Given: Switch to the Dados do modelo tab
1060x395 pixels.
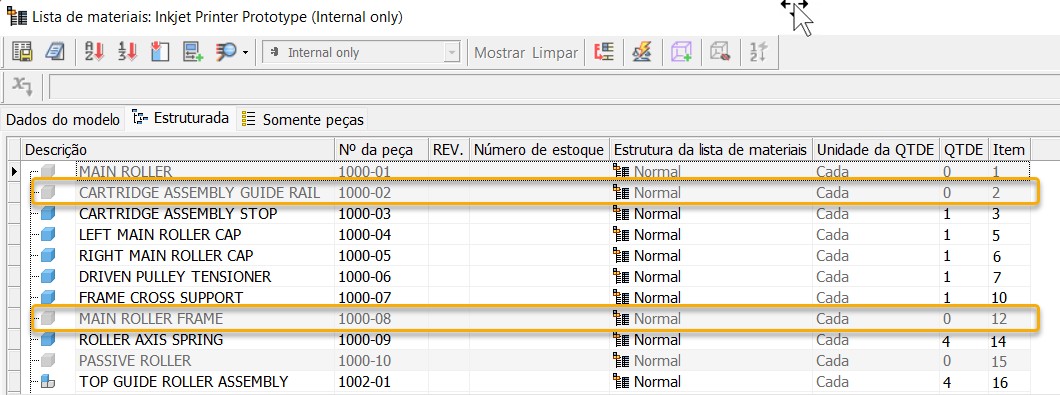Looking at the screenshot, I should tap(62, 120).
